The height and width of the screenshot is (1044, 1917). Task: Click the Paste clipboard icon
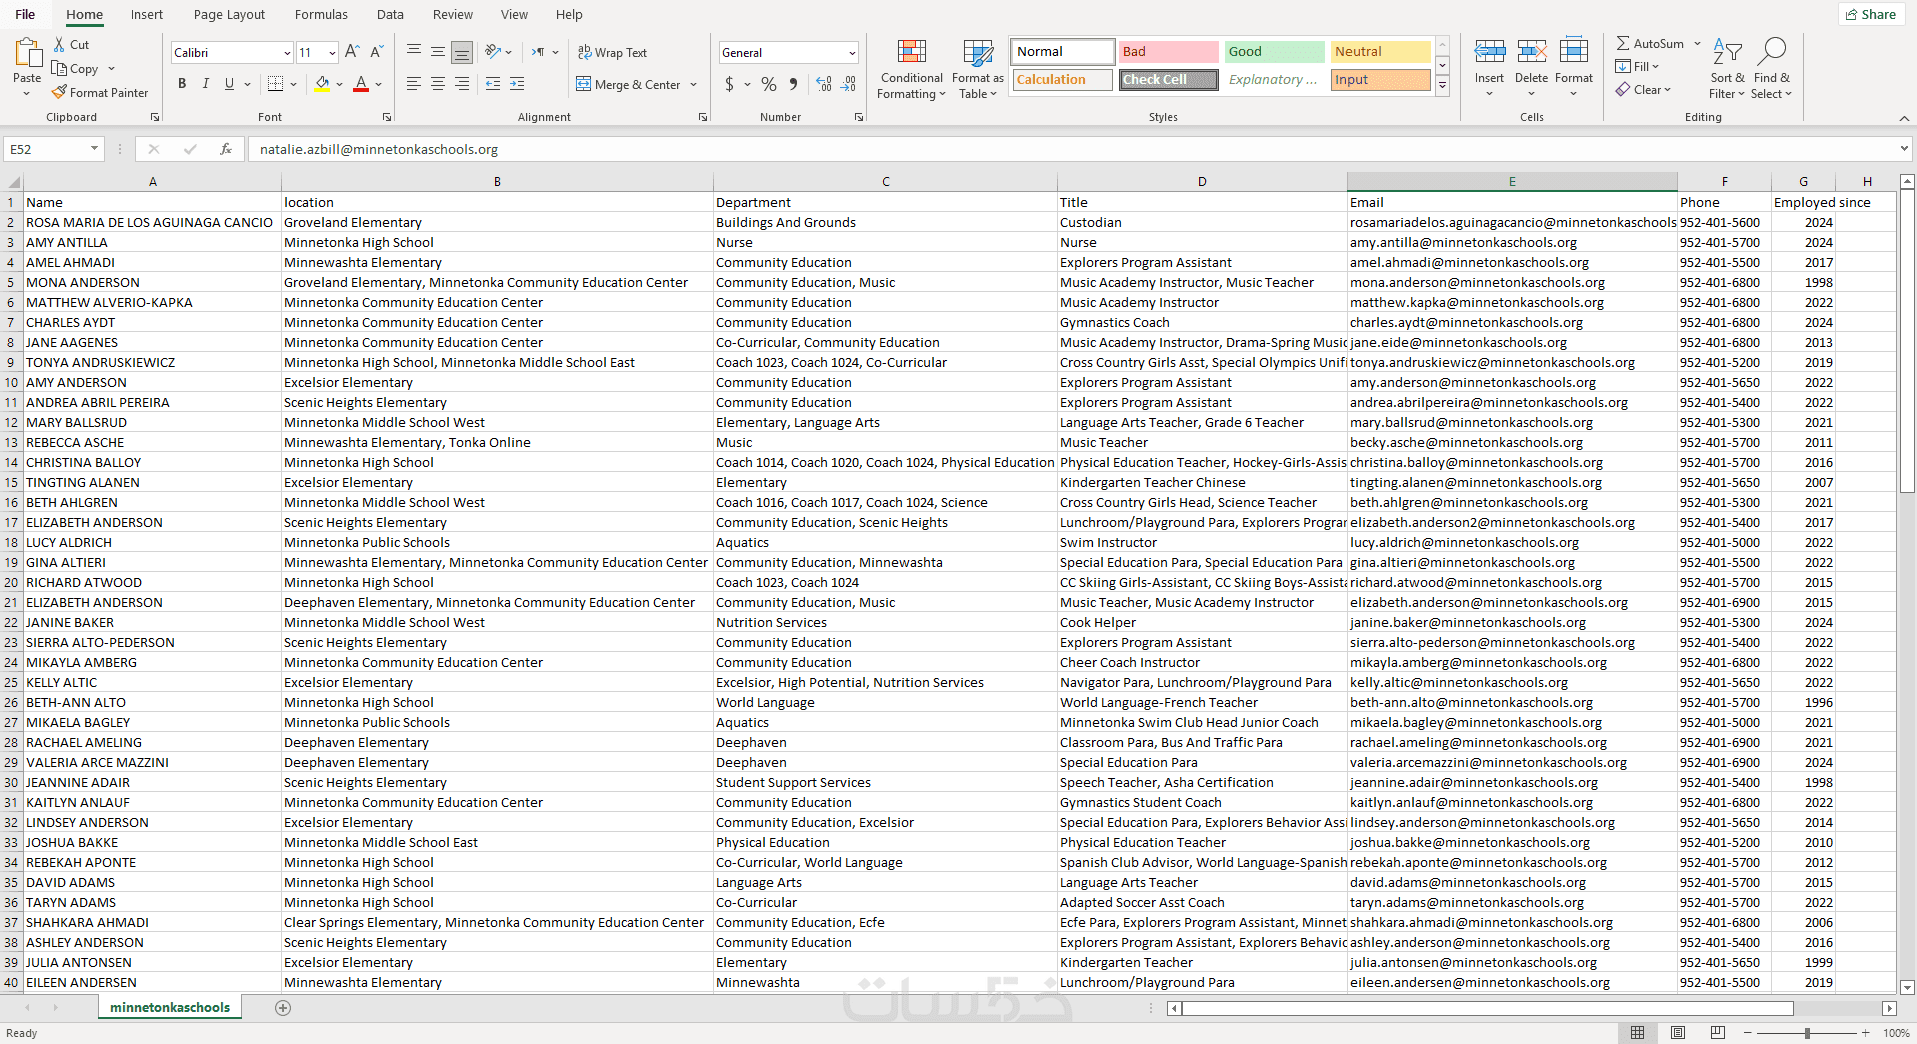pyautogui.click(x=27, y=53)
